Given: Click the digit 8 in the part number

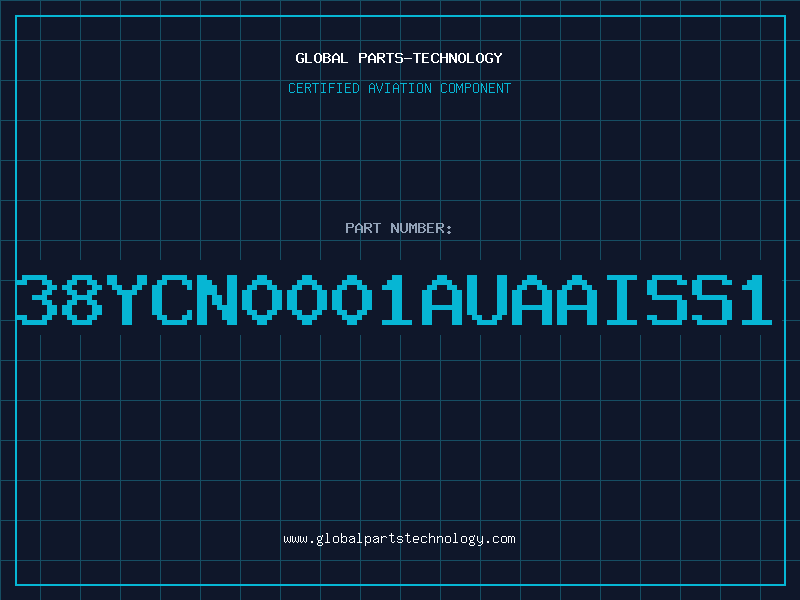Looking at the screenshot, I should [x=82, y=300].
